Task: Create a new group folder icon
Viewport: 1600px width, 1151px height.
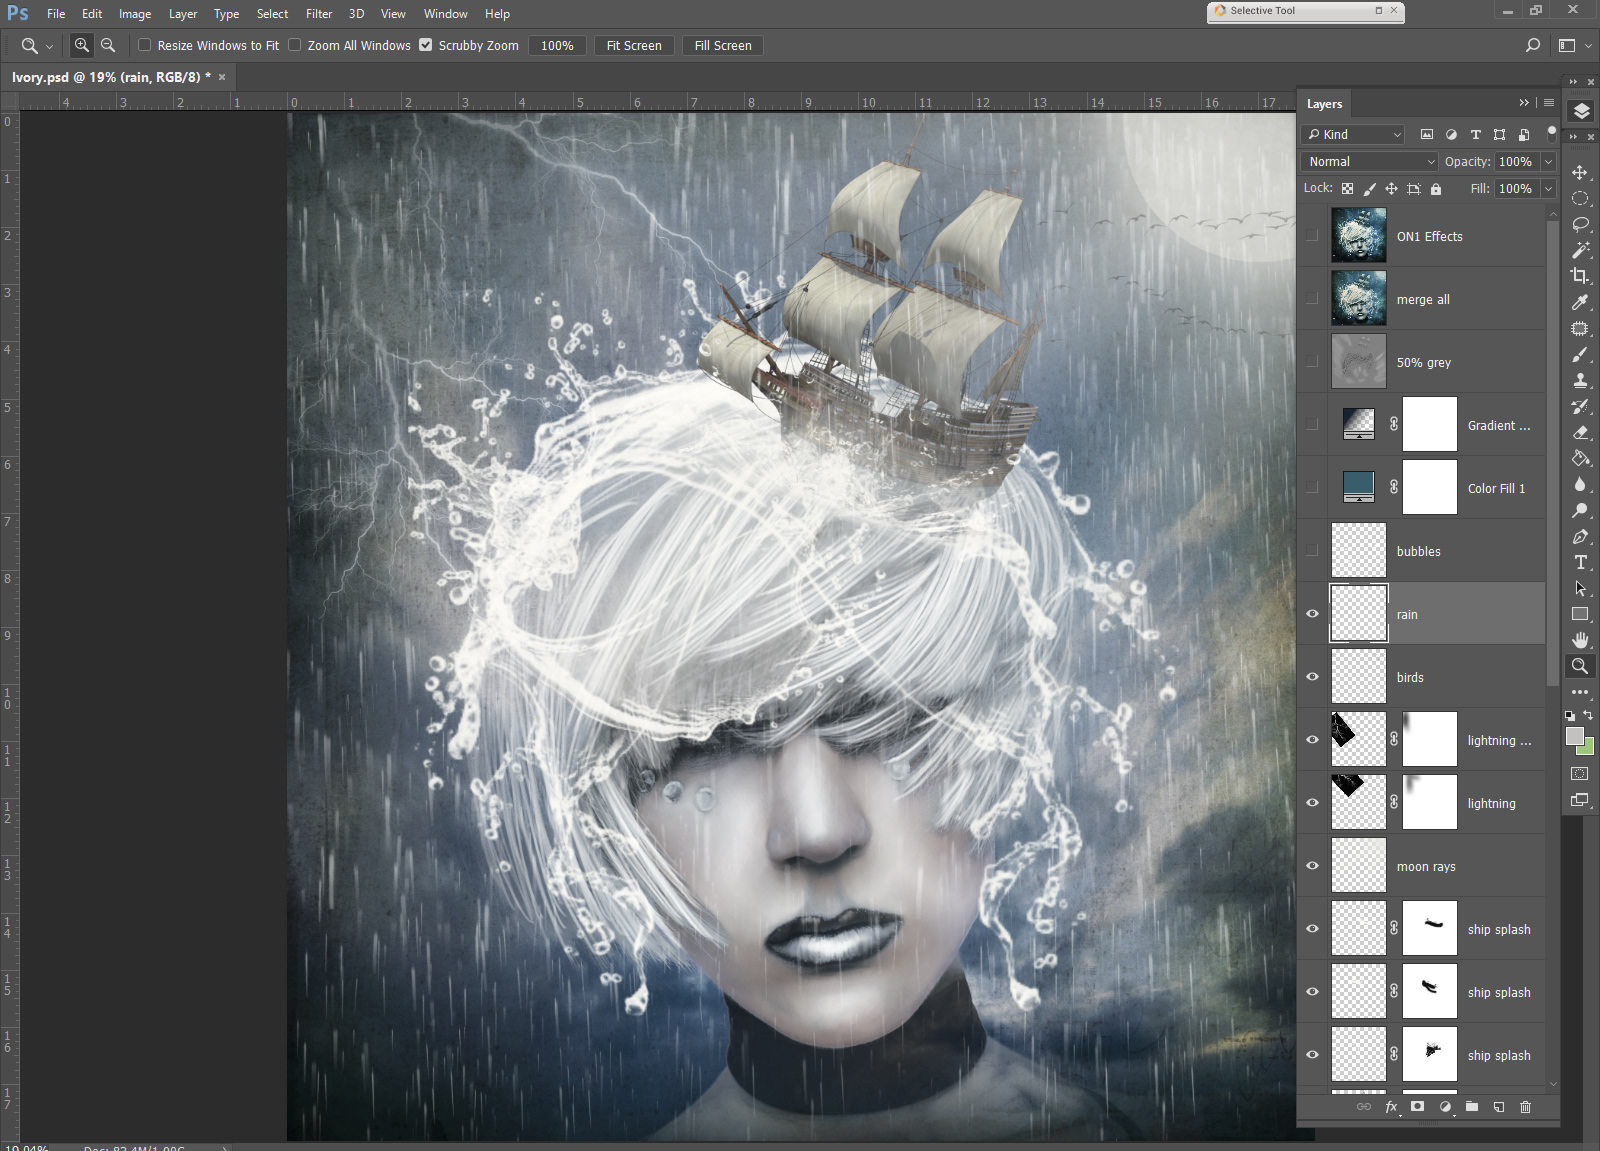Action: tap(1471, 1106)
